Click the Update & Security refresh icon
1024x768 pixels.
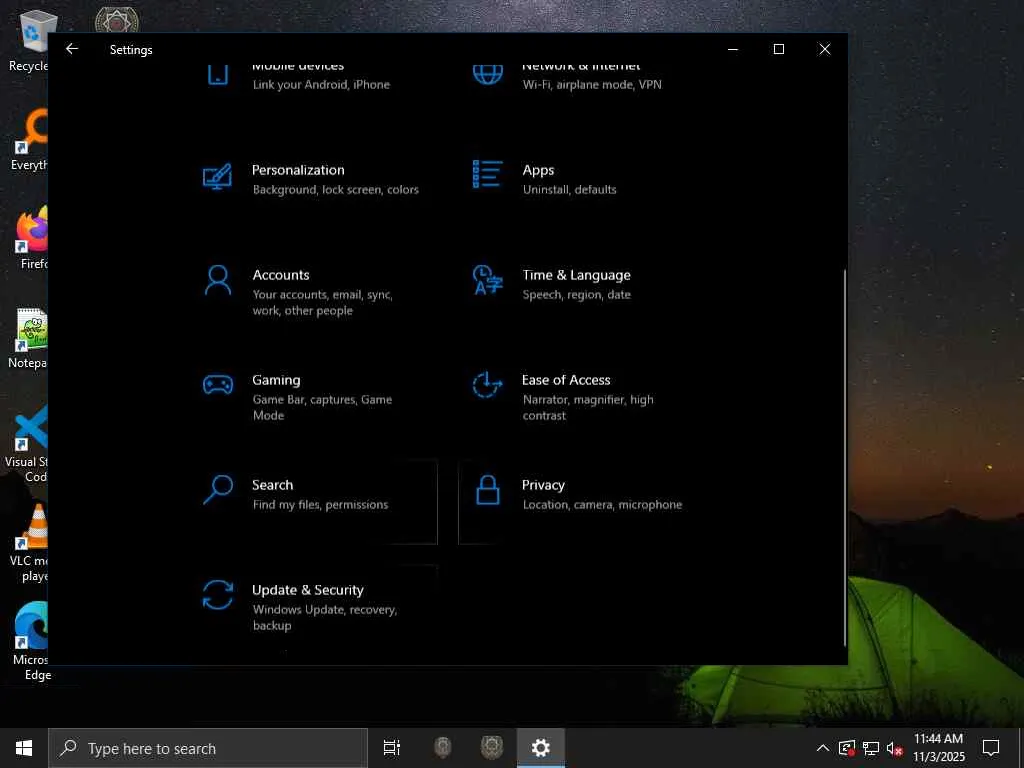point(217,595)
